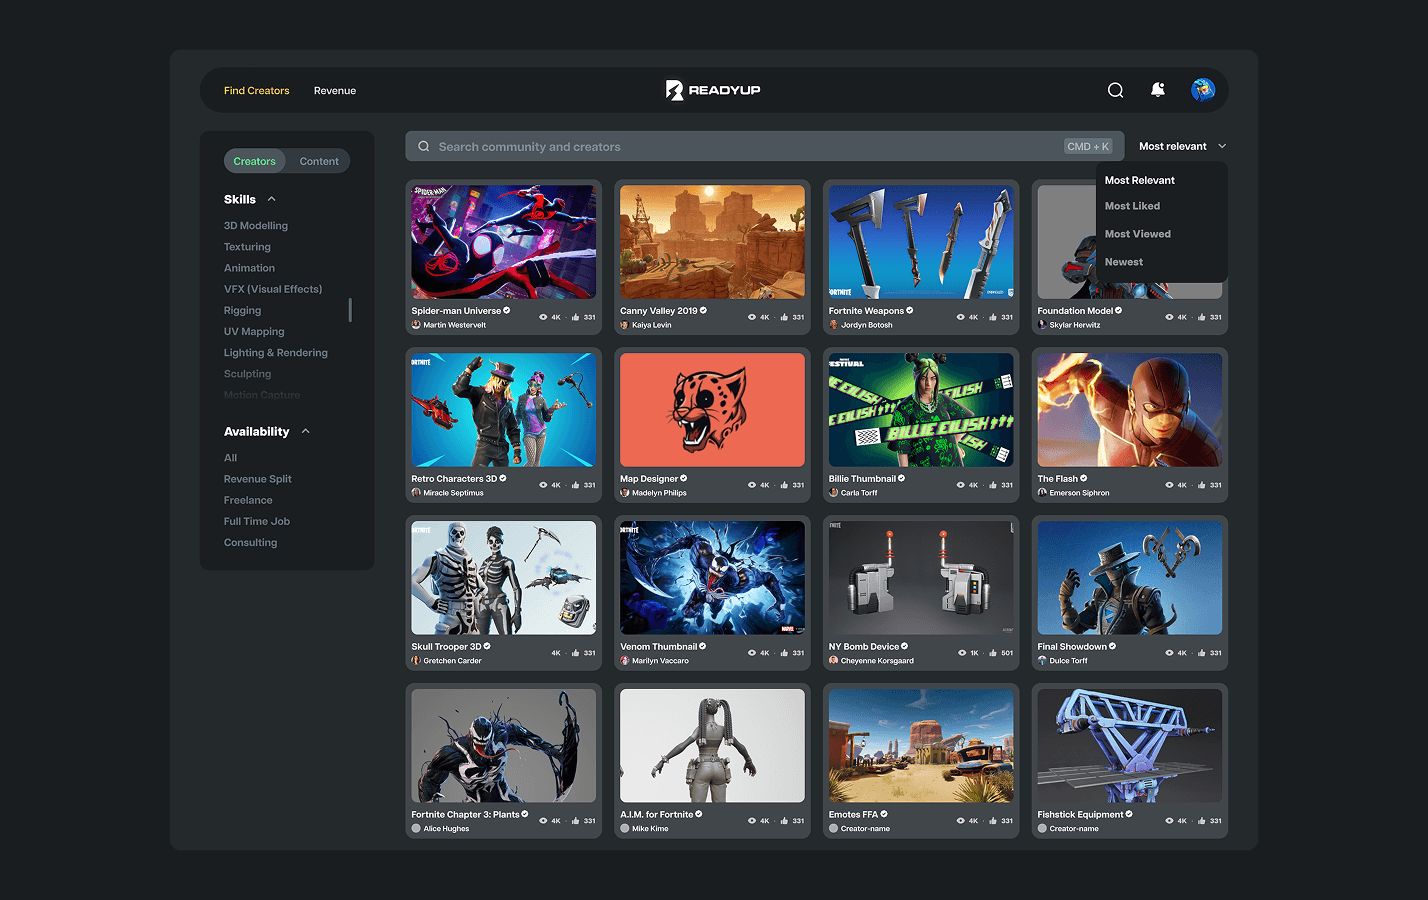The width and height of the screenshot is (1428, 900).
Task: Click the ReadyUp logo in header
Action: (x=713, y=90)
